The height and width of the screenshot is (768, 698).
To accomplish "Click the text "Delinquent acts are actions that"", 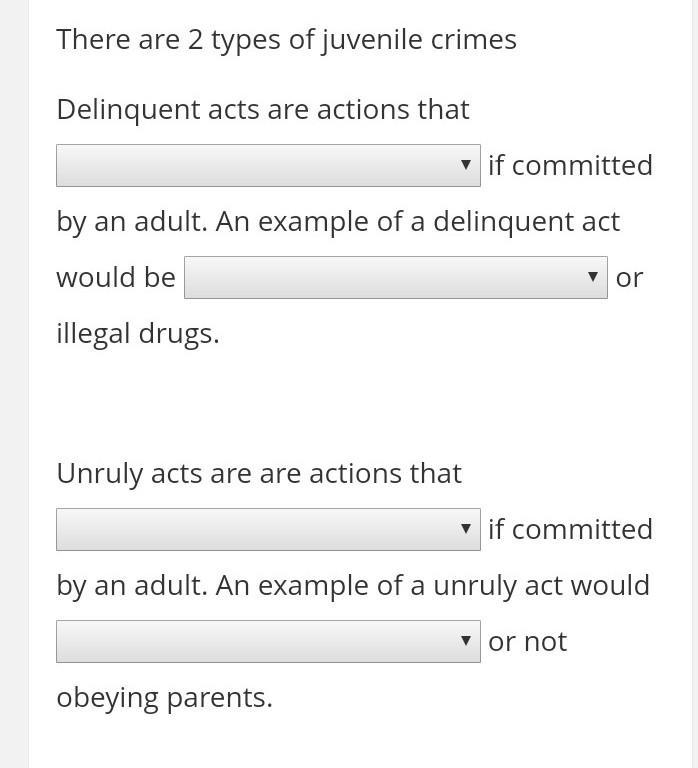I will 263,110.
